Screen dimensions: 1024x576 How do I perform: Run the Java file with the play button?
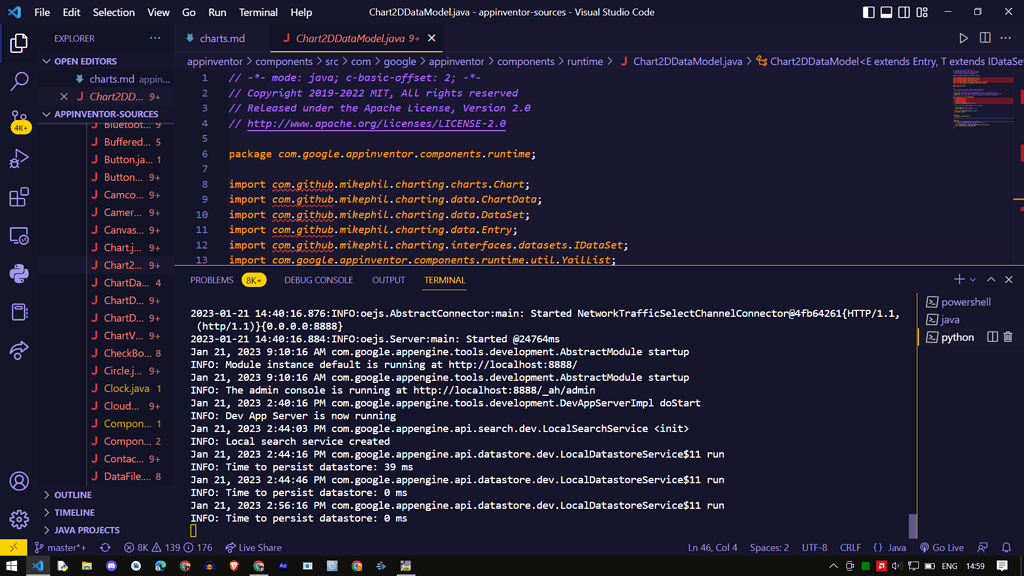962,36
